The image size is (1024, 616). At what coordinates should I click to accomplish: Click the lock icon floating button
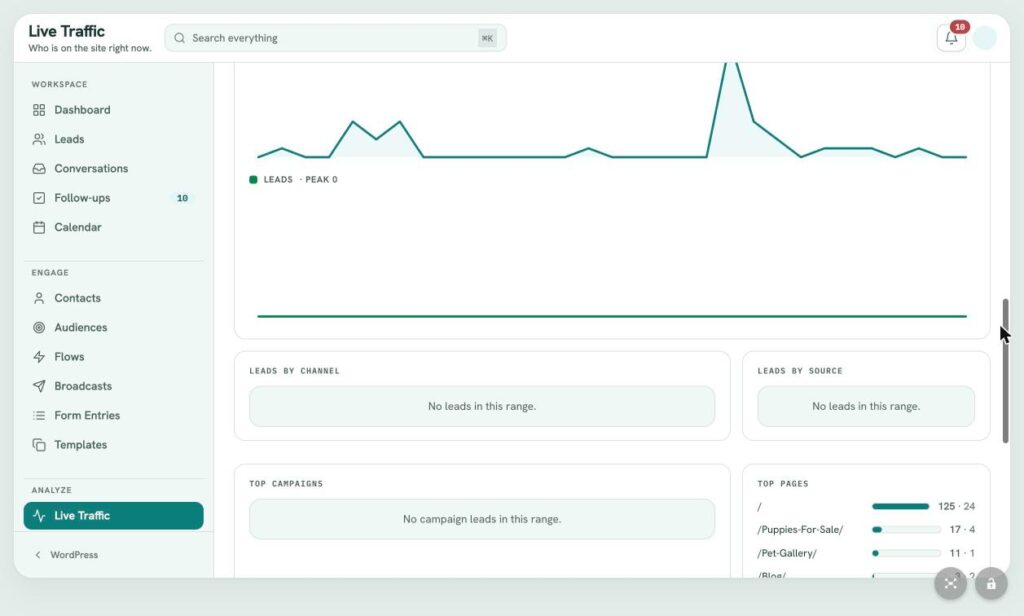(x=991, y=583)
